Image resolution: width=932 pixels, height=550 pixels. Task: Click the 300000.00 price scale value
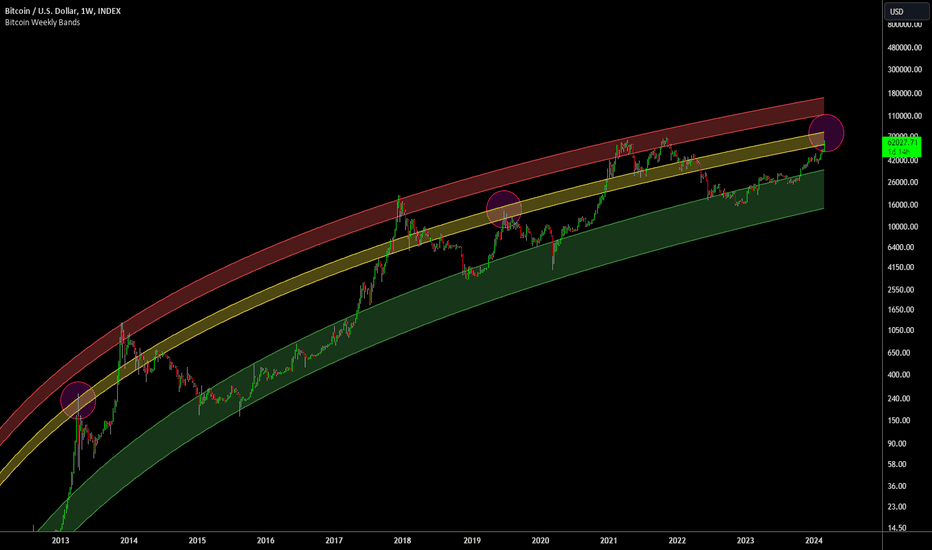pos(905,70)
